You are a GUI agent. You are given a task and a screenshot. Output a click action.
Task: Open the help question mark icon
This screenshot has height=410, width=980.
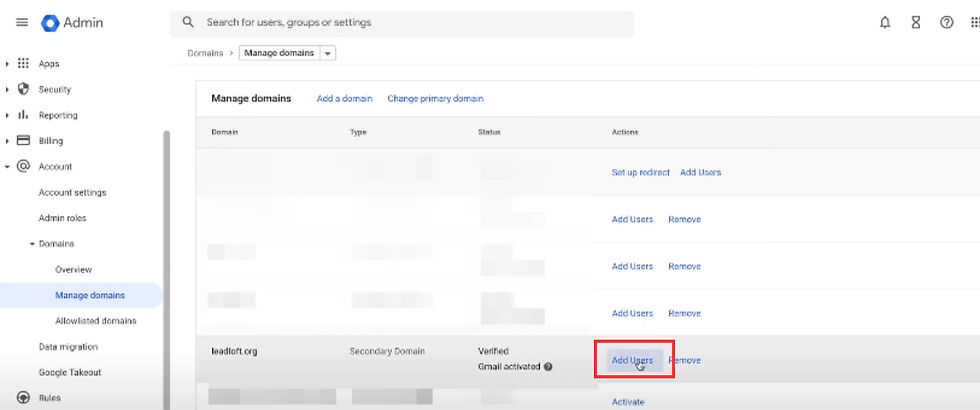946,23
